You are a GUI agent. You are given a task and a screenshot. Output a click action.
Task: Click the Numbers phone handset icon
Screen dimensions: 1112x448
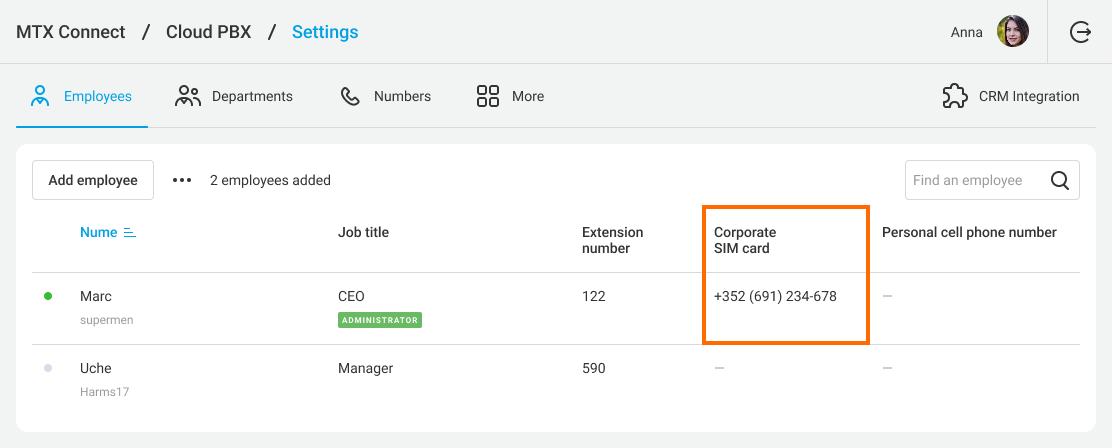(x=350, y=96)
